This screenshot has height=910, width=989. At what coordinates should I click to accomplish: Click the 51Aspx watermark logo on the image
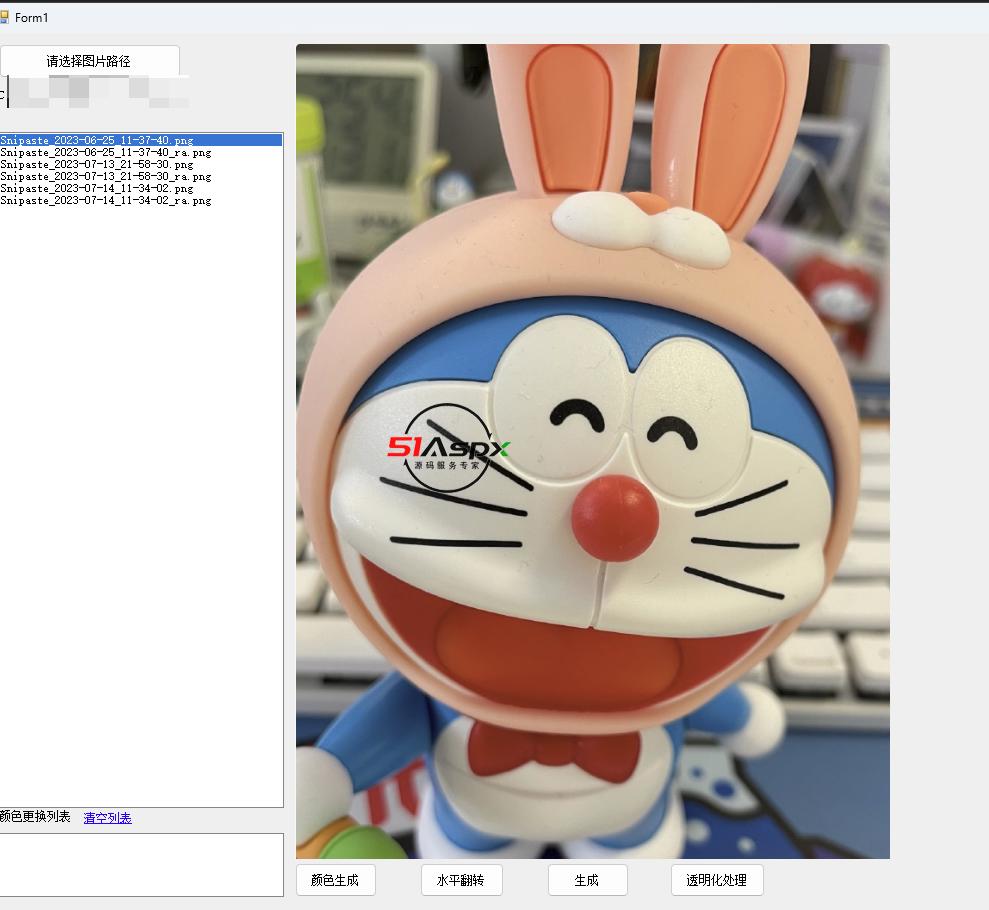[x=449, y=450]
